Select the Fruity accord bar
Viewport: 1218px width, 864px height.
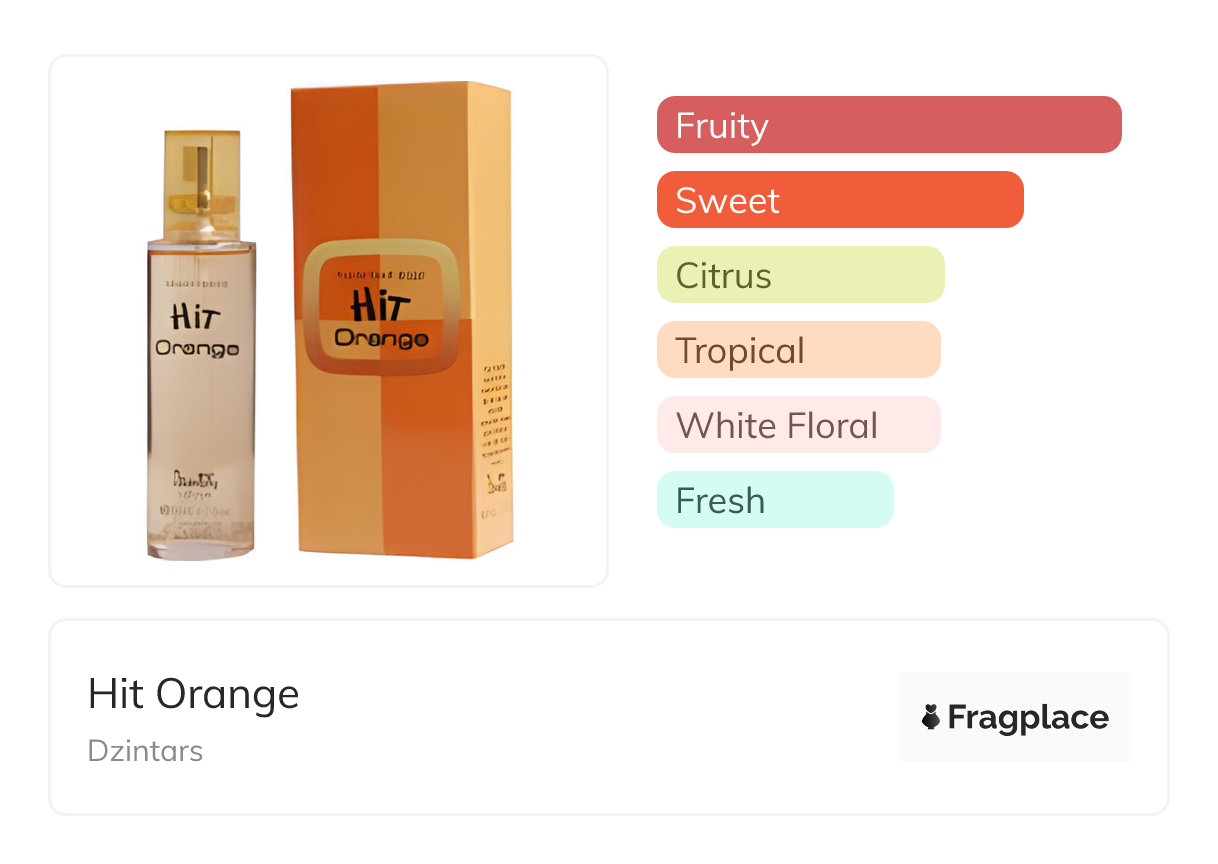[889, 125]
